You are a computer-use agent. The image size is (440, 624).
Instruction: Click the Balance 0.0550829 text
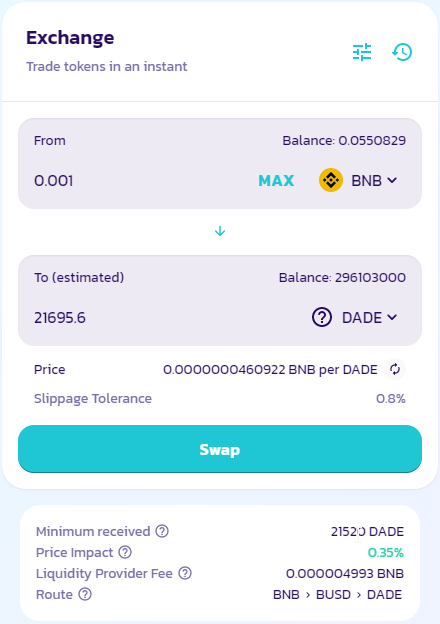[344, 140]
